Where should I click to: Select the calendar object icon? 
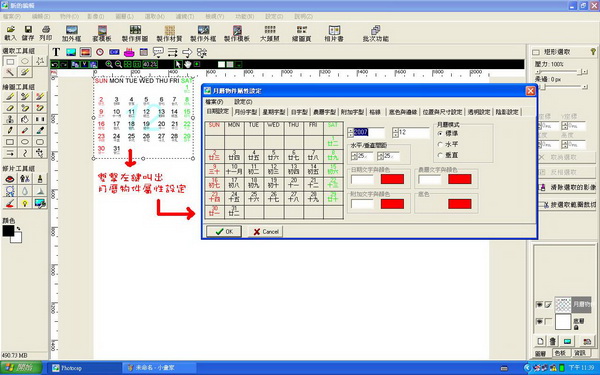coord(143,52)
